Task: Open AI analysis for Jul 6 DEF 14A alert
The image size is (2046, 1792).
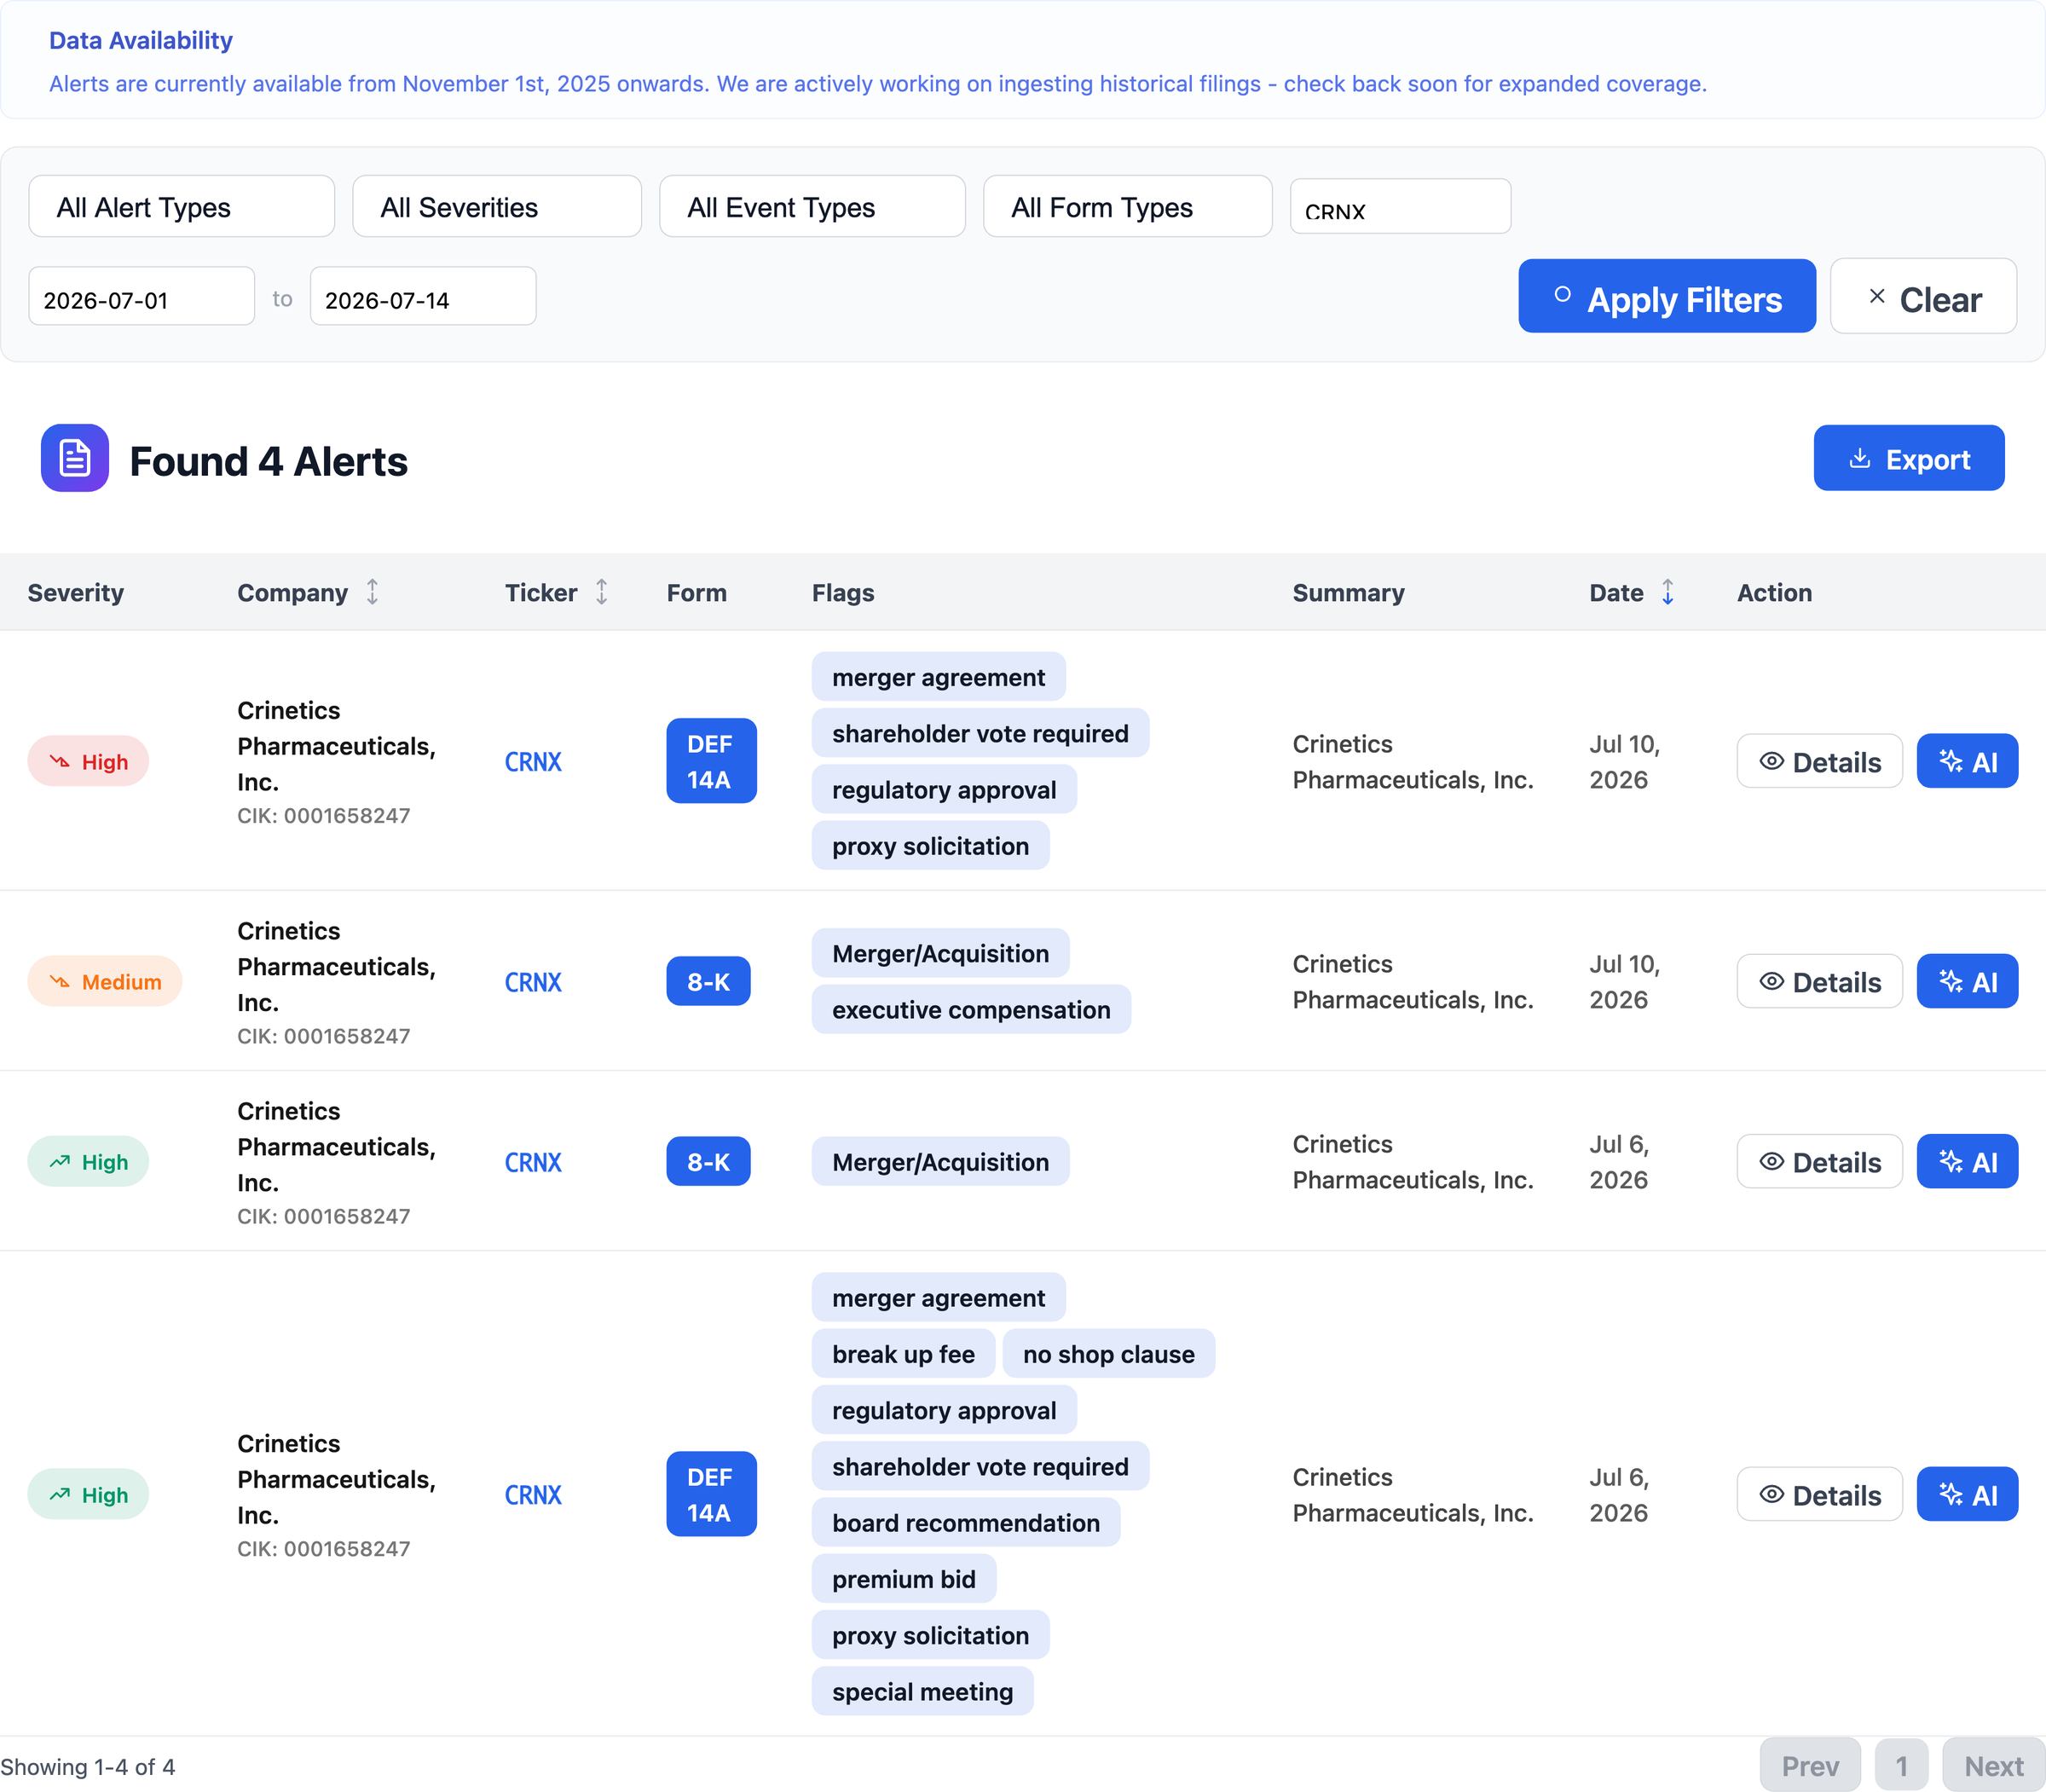Action: pyautogui.click(x=1966, y=1495)
